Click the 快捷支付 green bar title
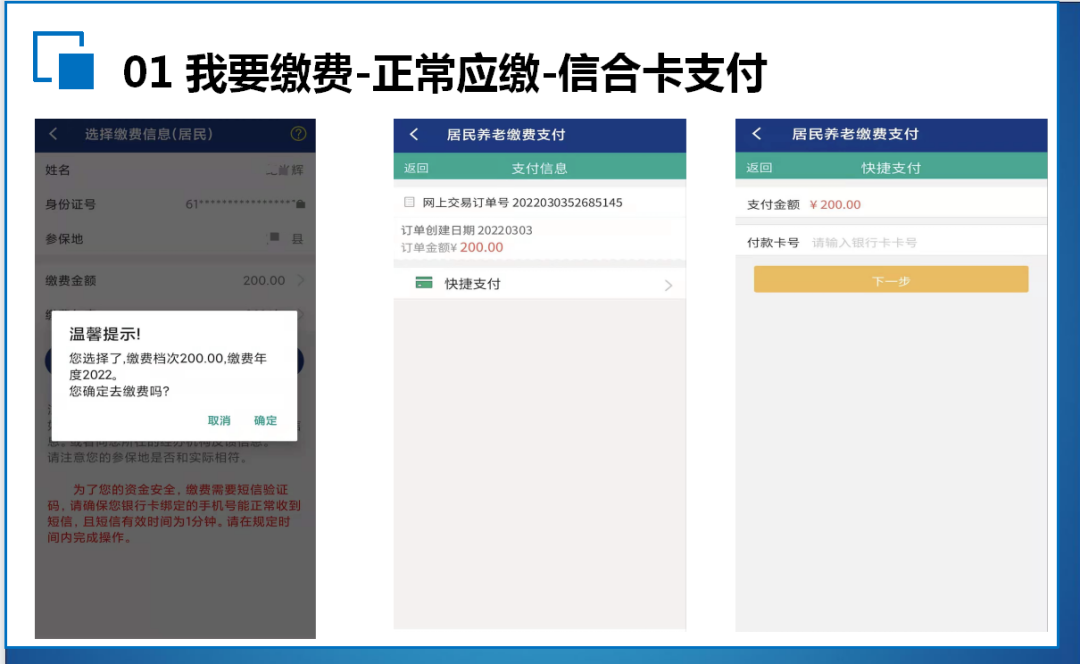Viewport: 1080px width, 664px height. pos(891,168)
